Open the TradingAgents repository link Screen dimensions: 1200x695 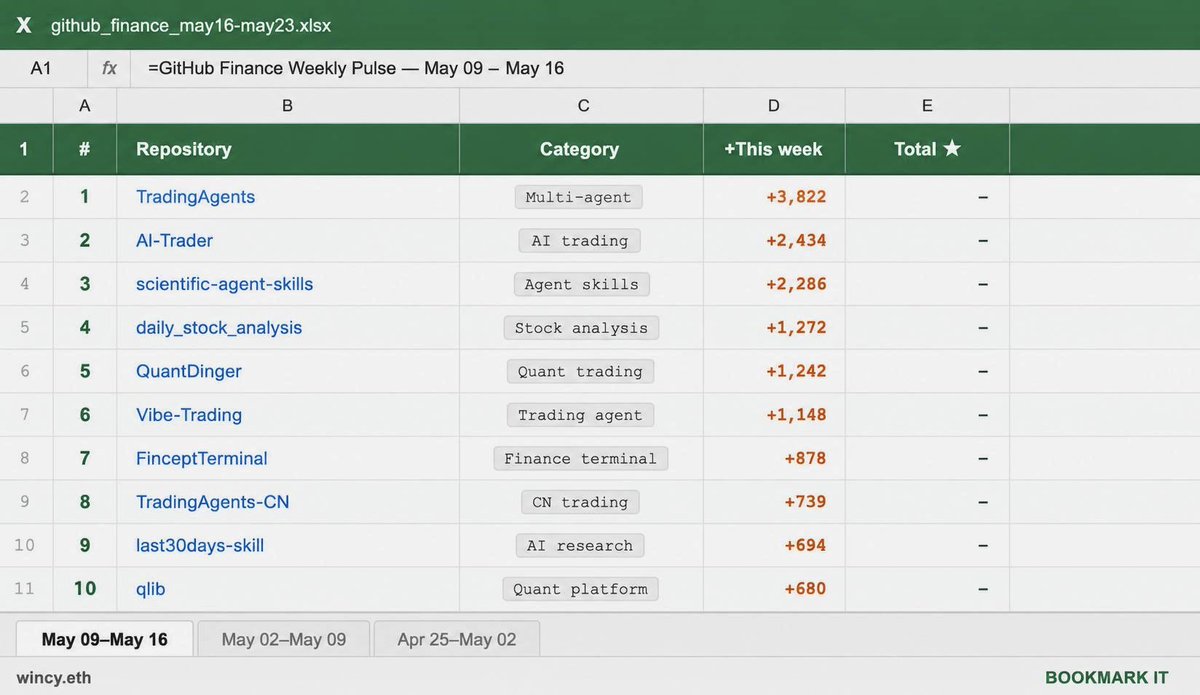(x=195, y=197)
